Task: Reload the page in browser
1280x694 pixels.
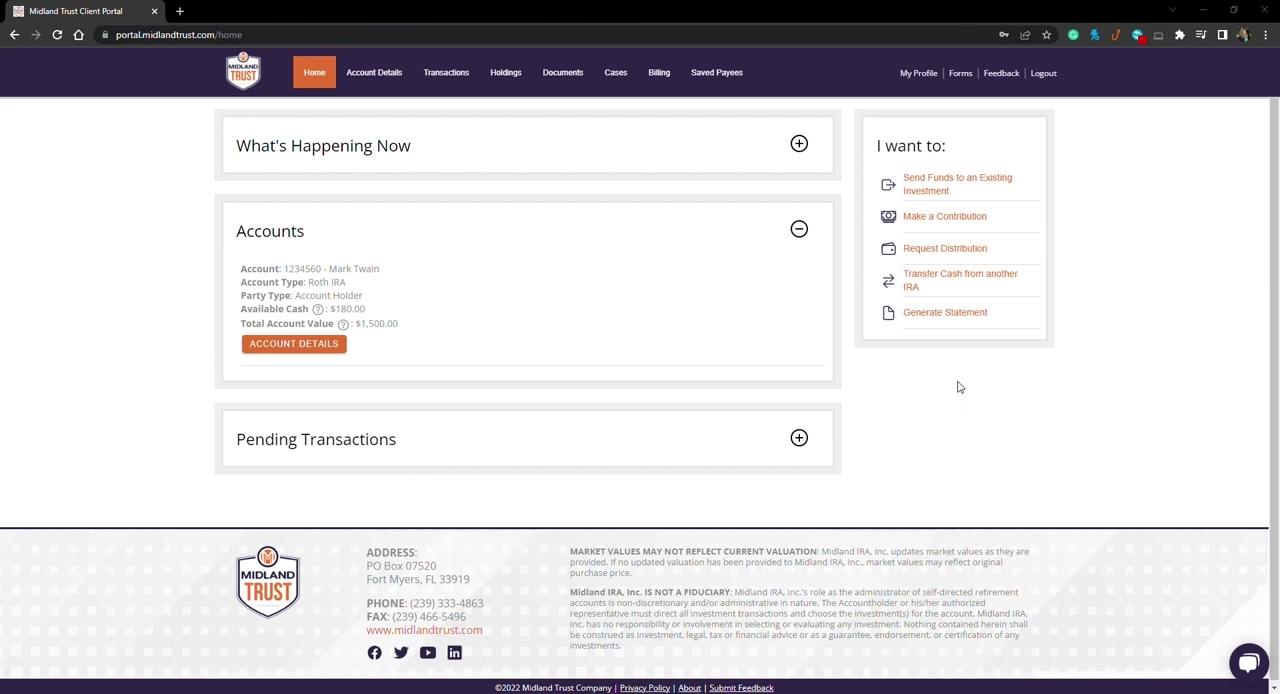Action: click(x=57, y=35)
